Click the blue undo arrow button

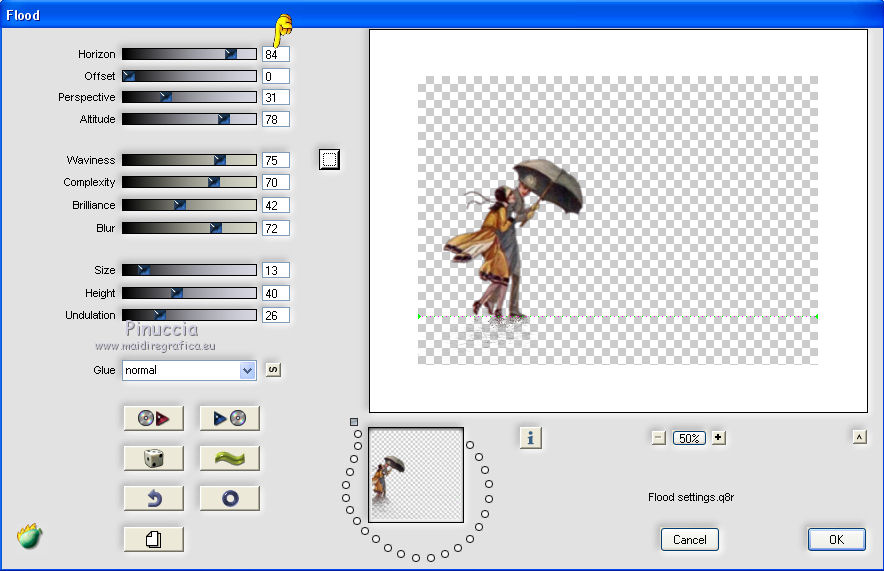153,498
